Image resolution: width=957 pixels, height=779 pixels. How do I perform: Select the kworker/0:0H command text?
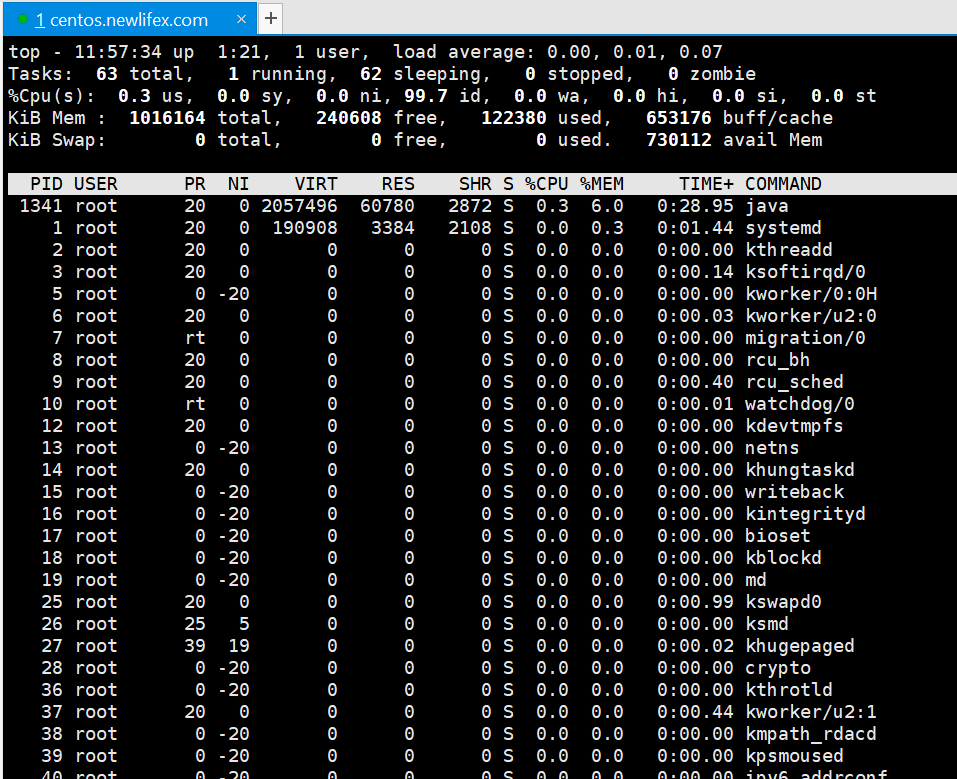pyautogui.click(x=811, y=294)
